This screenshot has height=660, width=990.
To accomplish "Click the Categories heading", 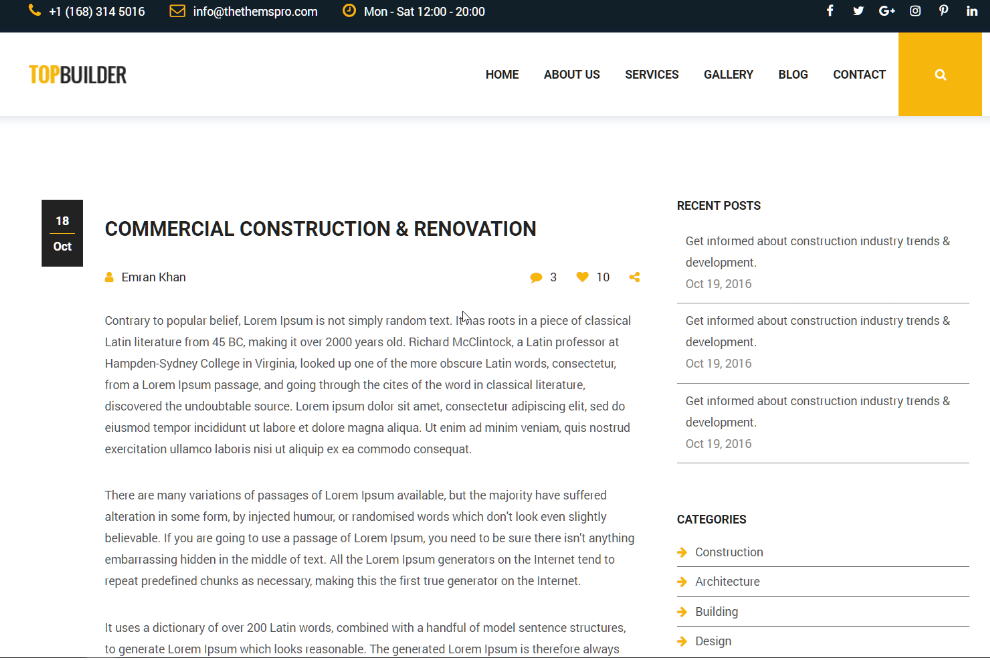I will 712,520.
